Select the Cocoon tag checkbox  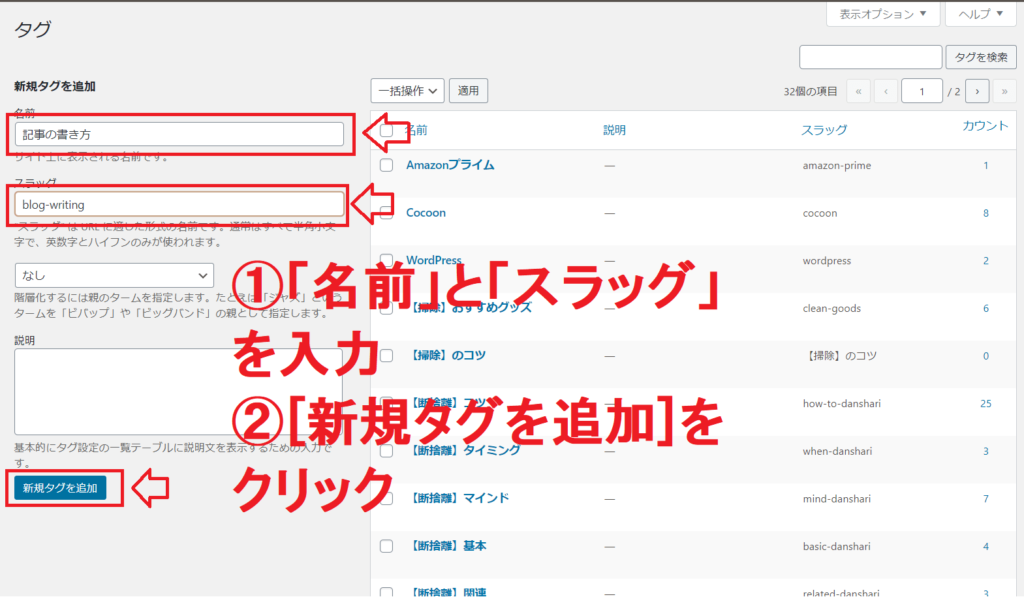coord(386,213)
